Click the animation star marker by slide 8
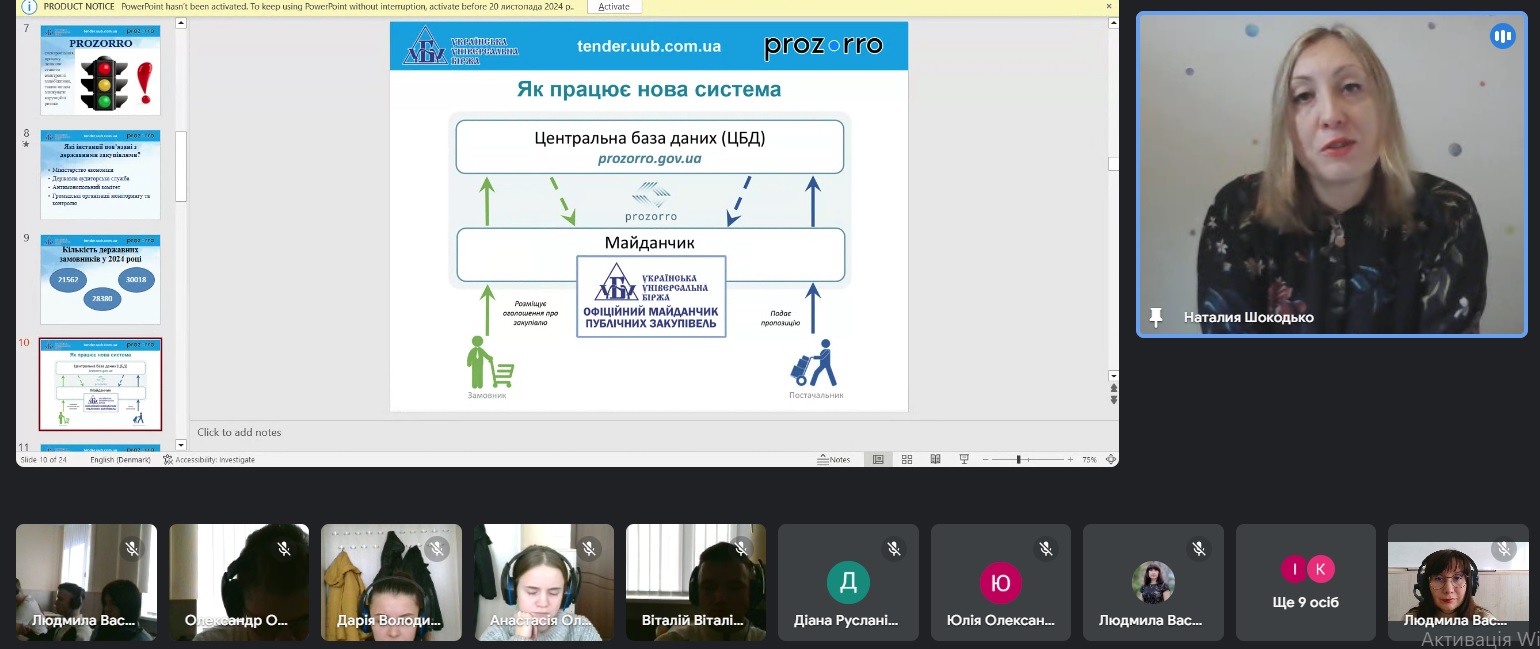 tap(25, 145)
